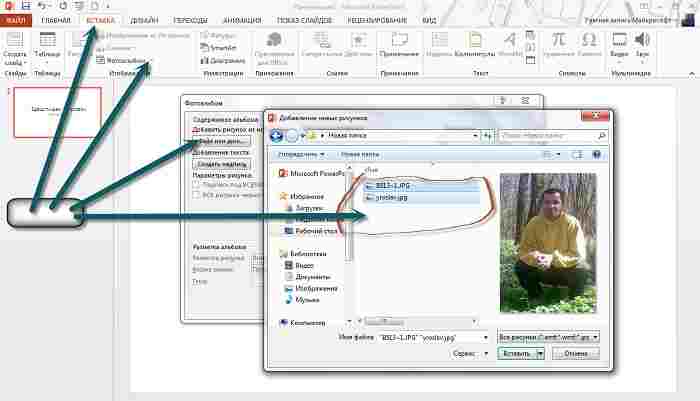700x401 pixels.
Task: Open the Фотоальбом dropdown arrow in the ribbon
Action: pyautogui.click(x=151, y=60)
